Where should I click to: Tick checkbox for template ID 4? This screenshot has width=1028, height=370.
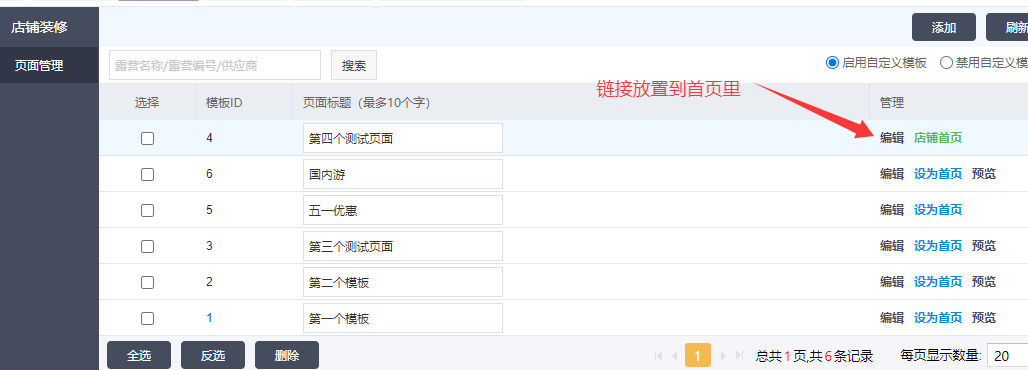click(148, 138)
